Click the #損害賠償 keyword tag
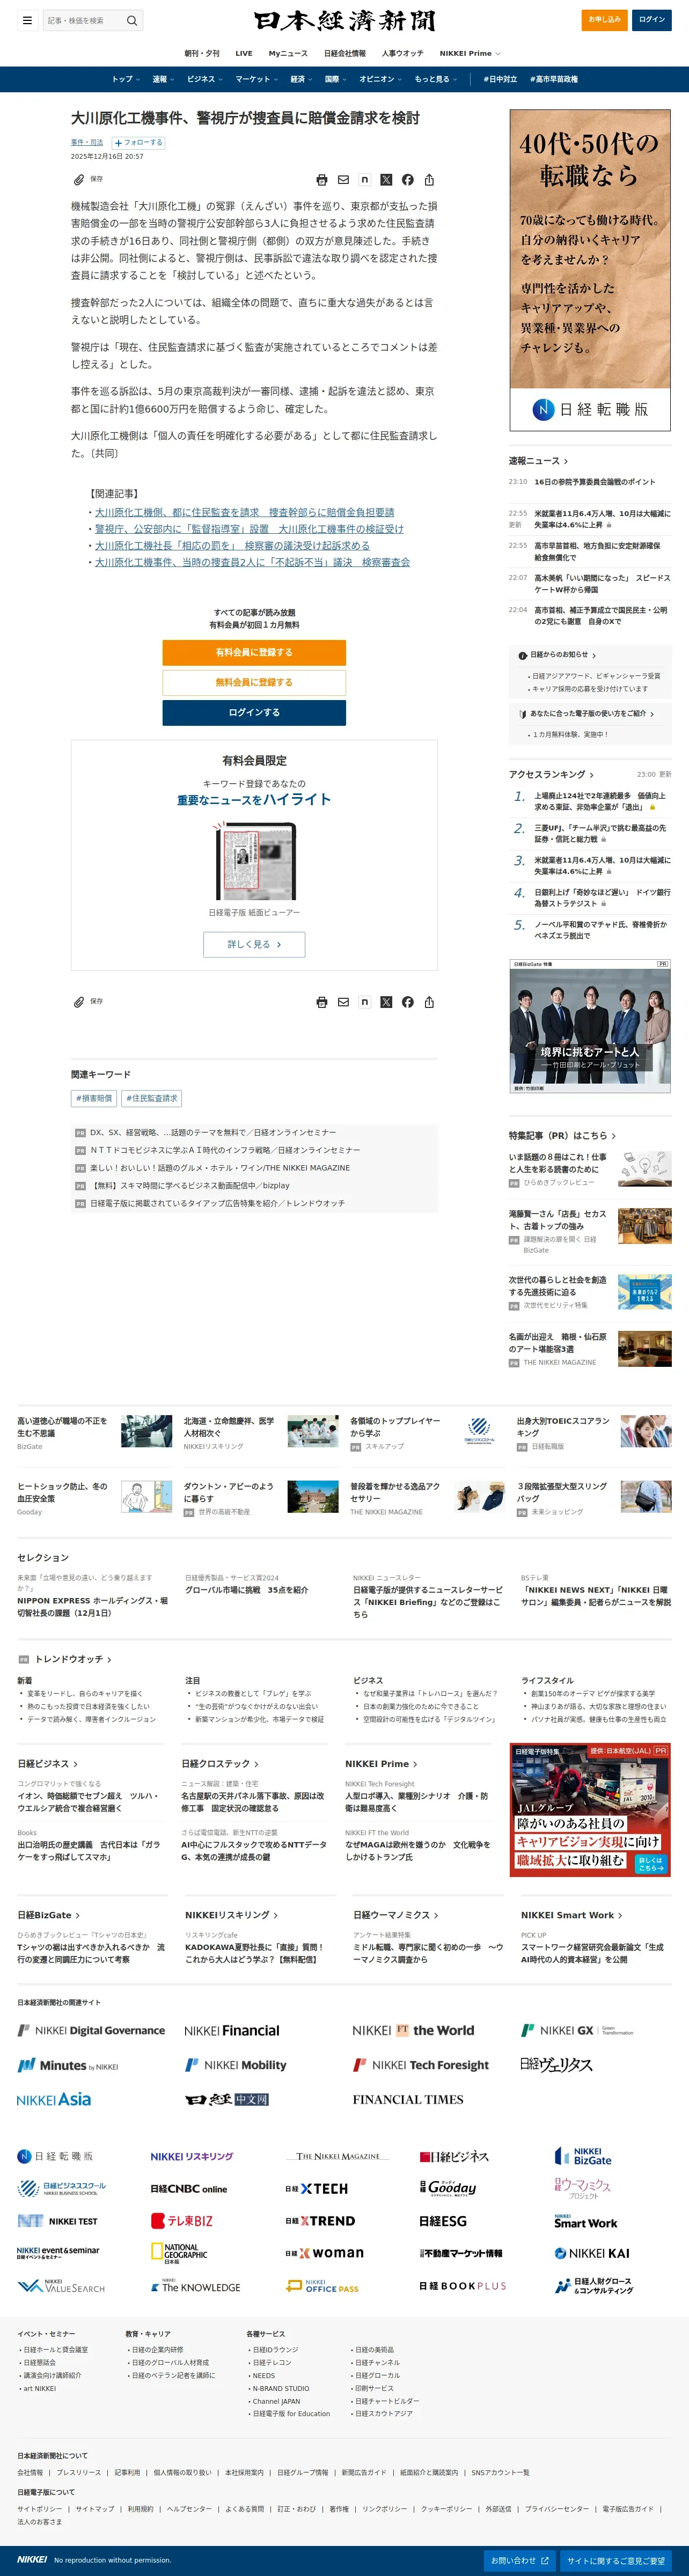 pyautogui.click(x=94, y=1098)
